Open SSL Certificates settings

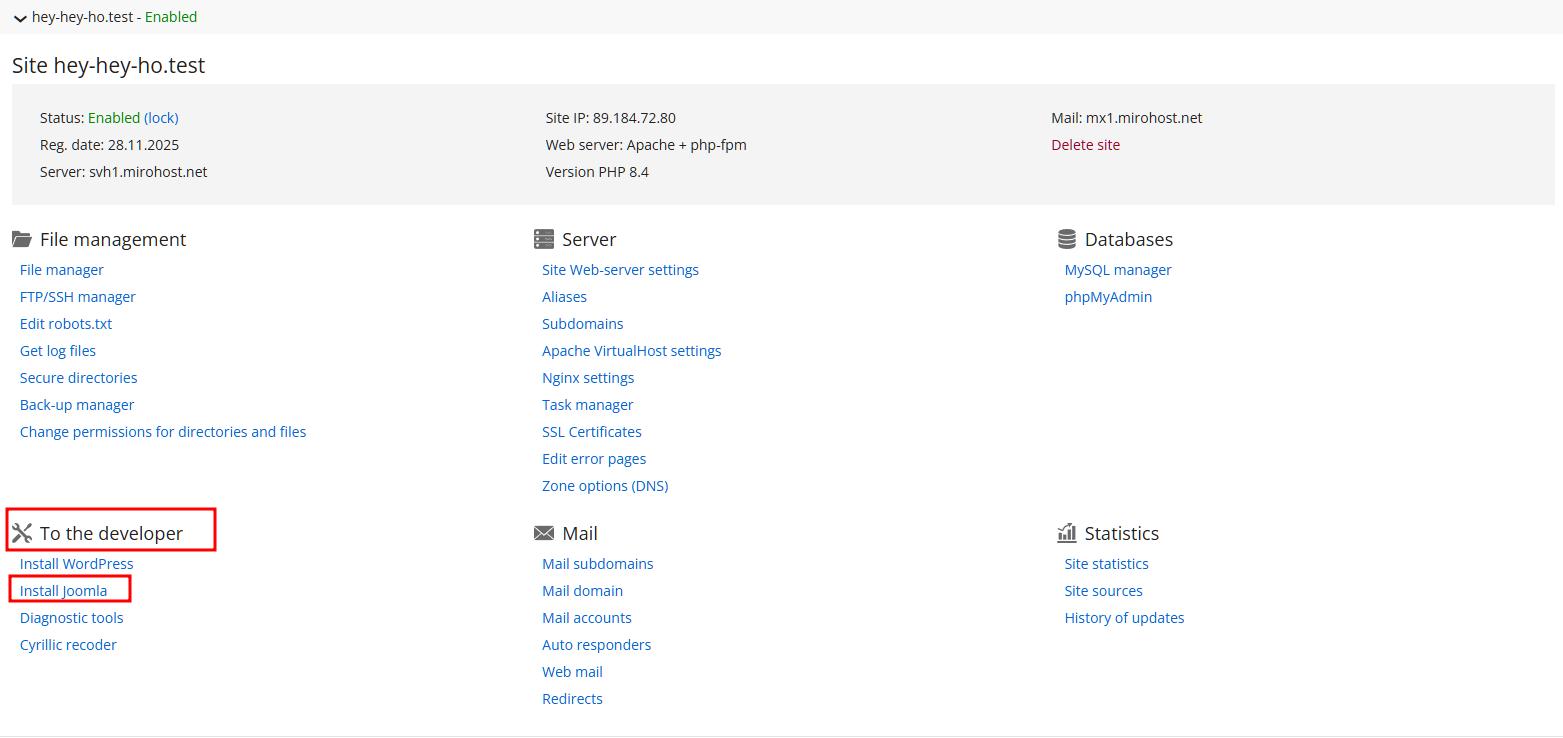(x=591, y=431)
